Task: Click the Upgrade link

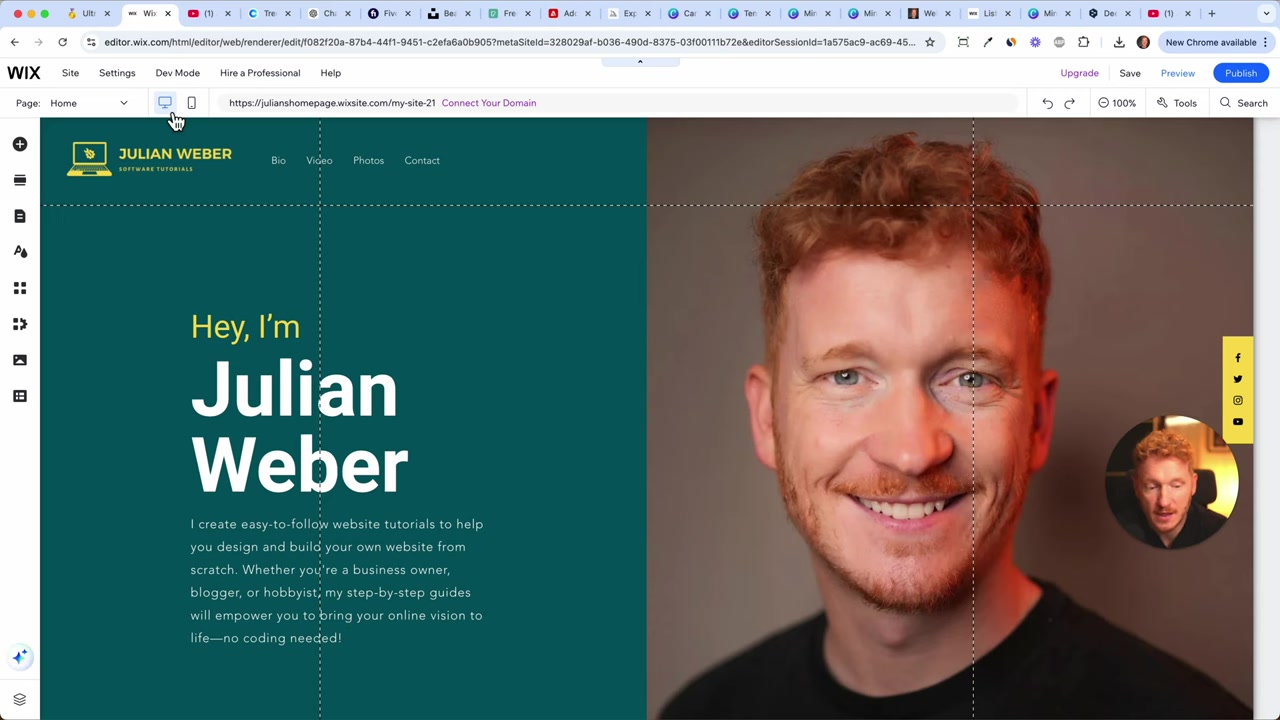Action: (1079, 73)
